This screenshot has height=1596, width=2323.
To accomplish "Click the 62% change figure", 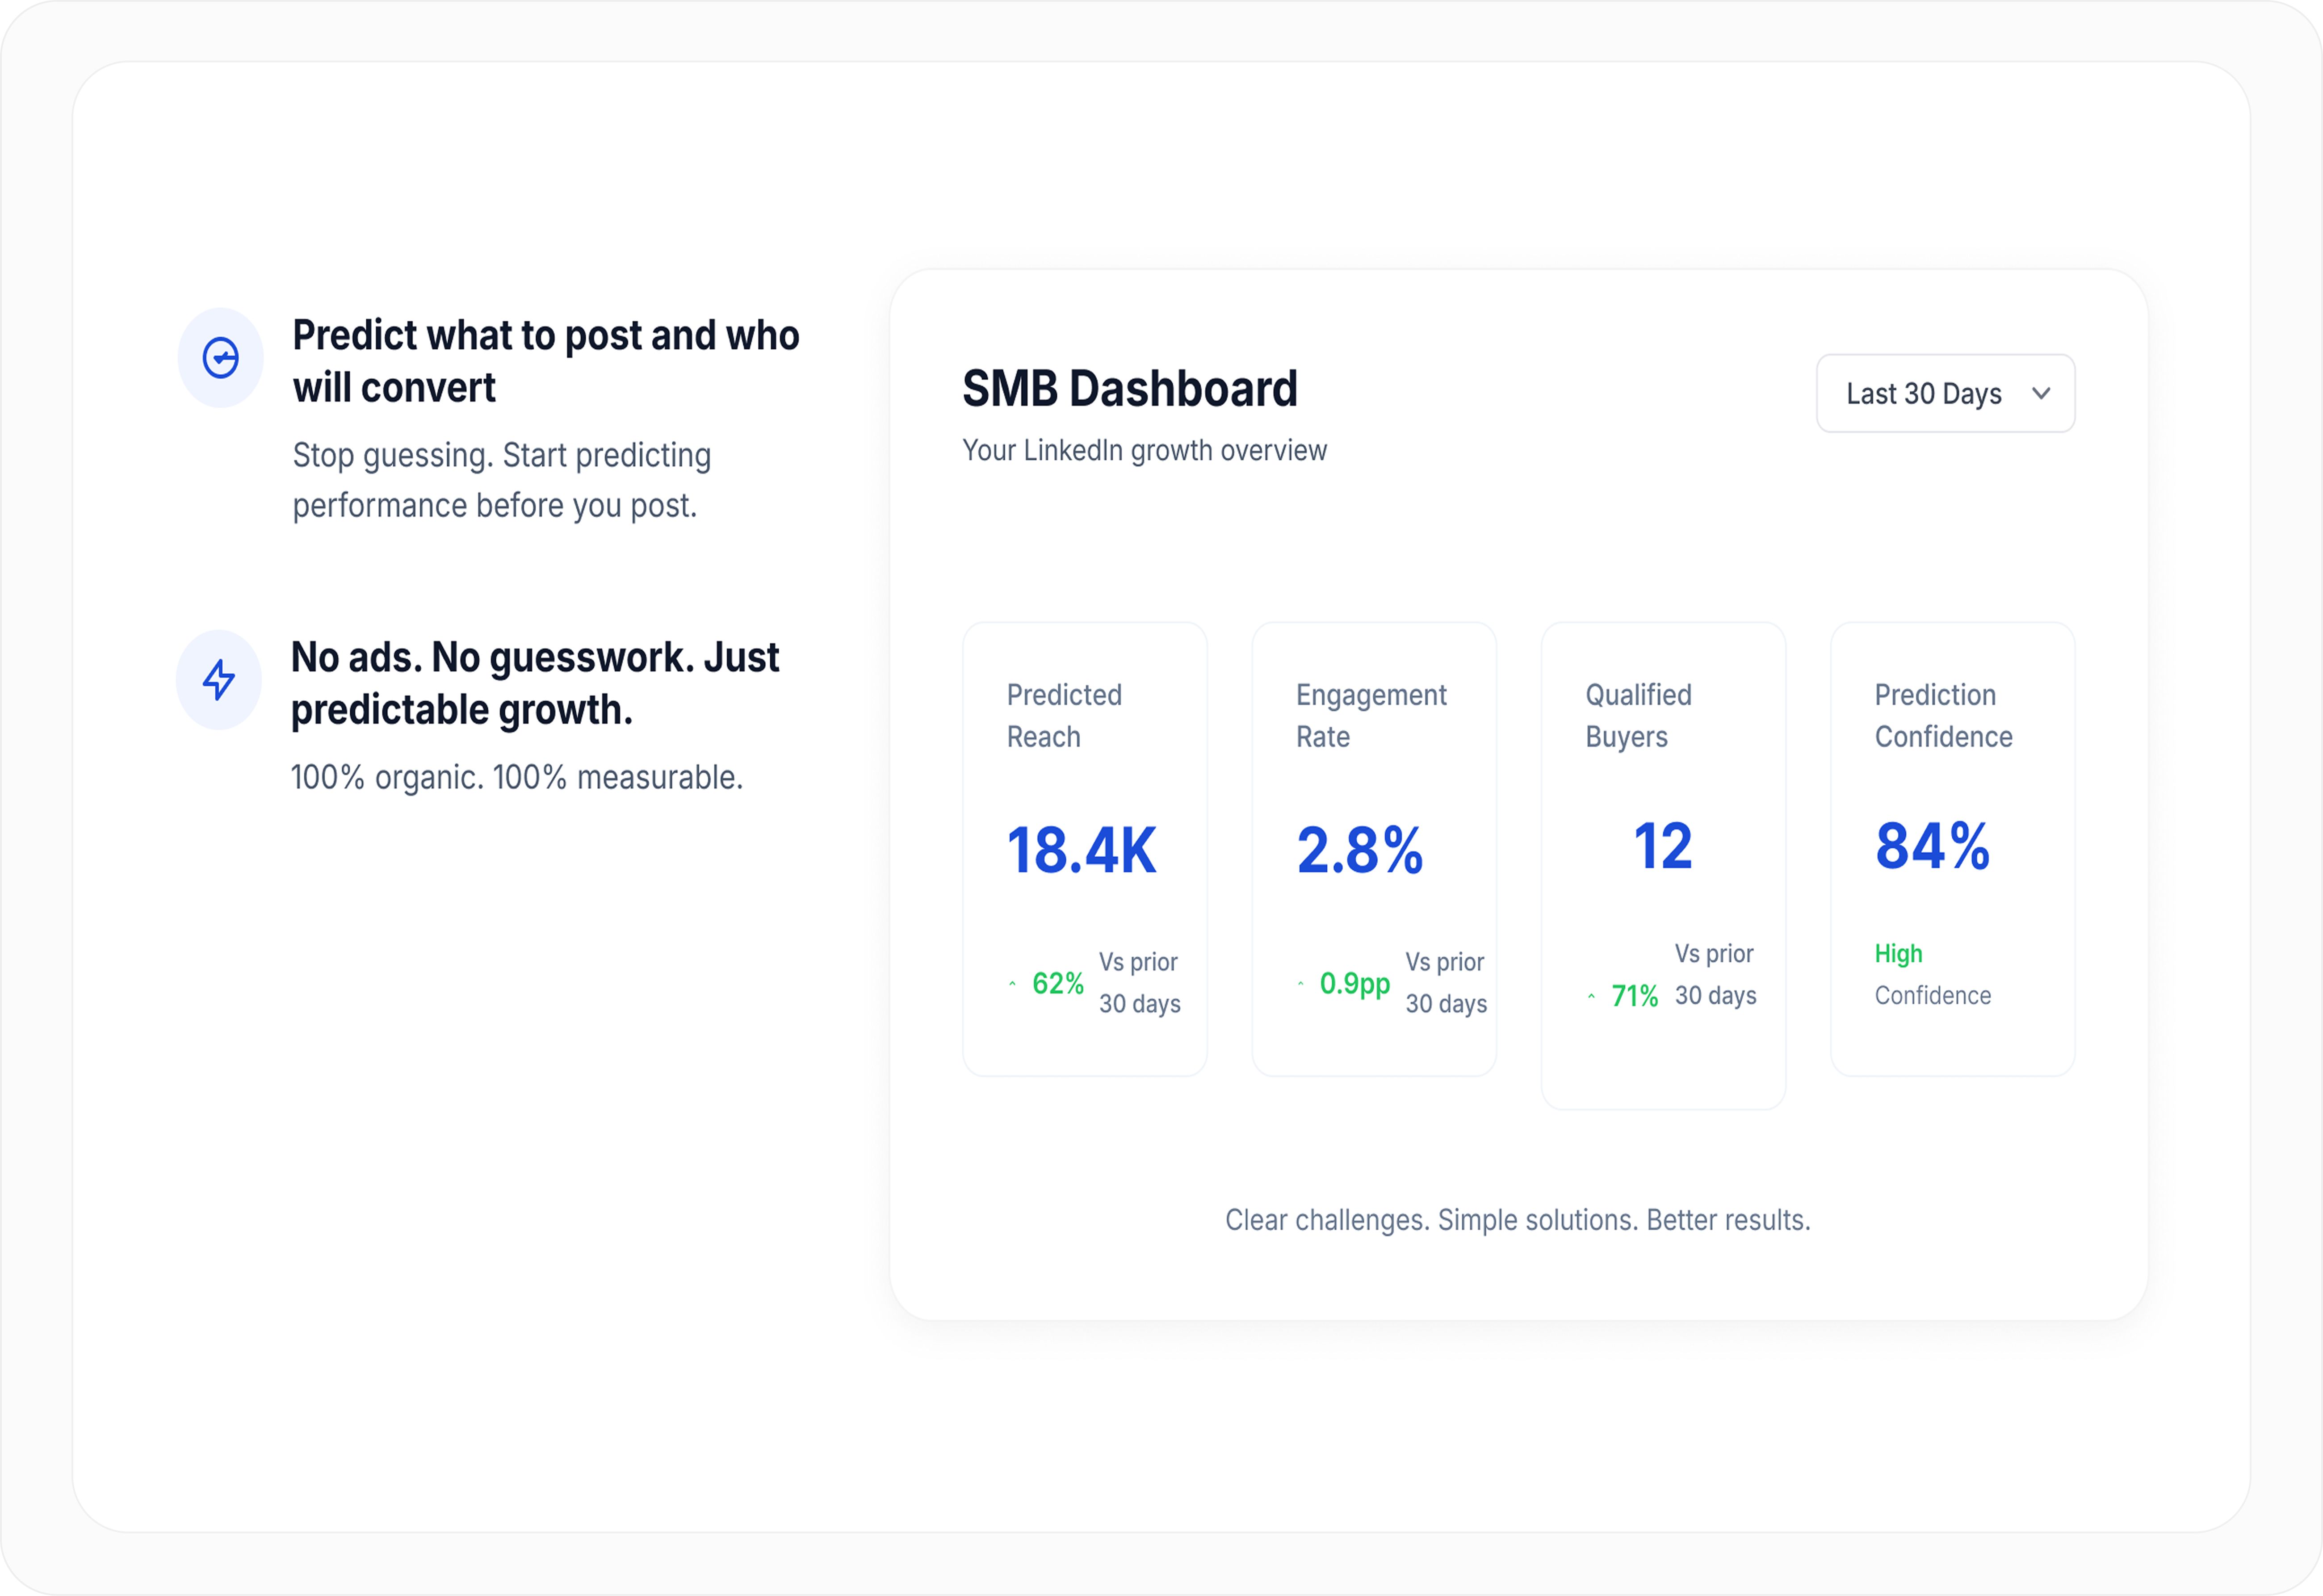I will (x=1058, y=984).
